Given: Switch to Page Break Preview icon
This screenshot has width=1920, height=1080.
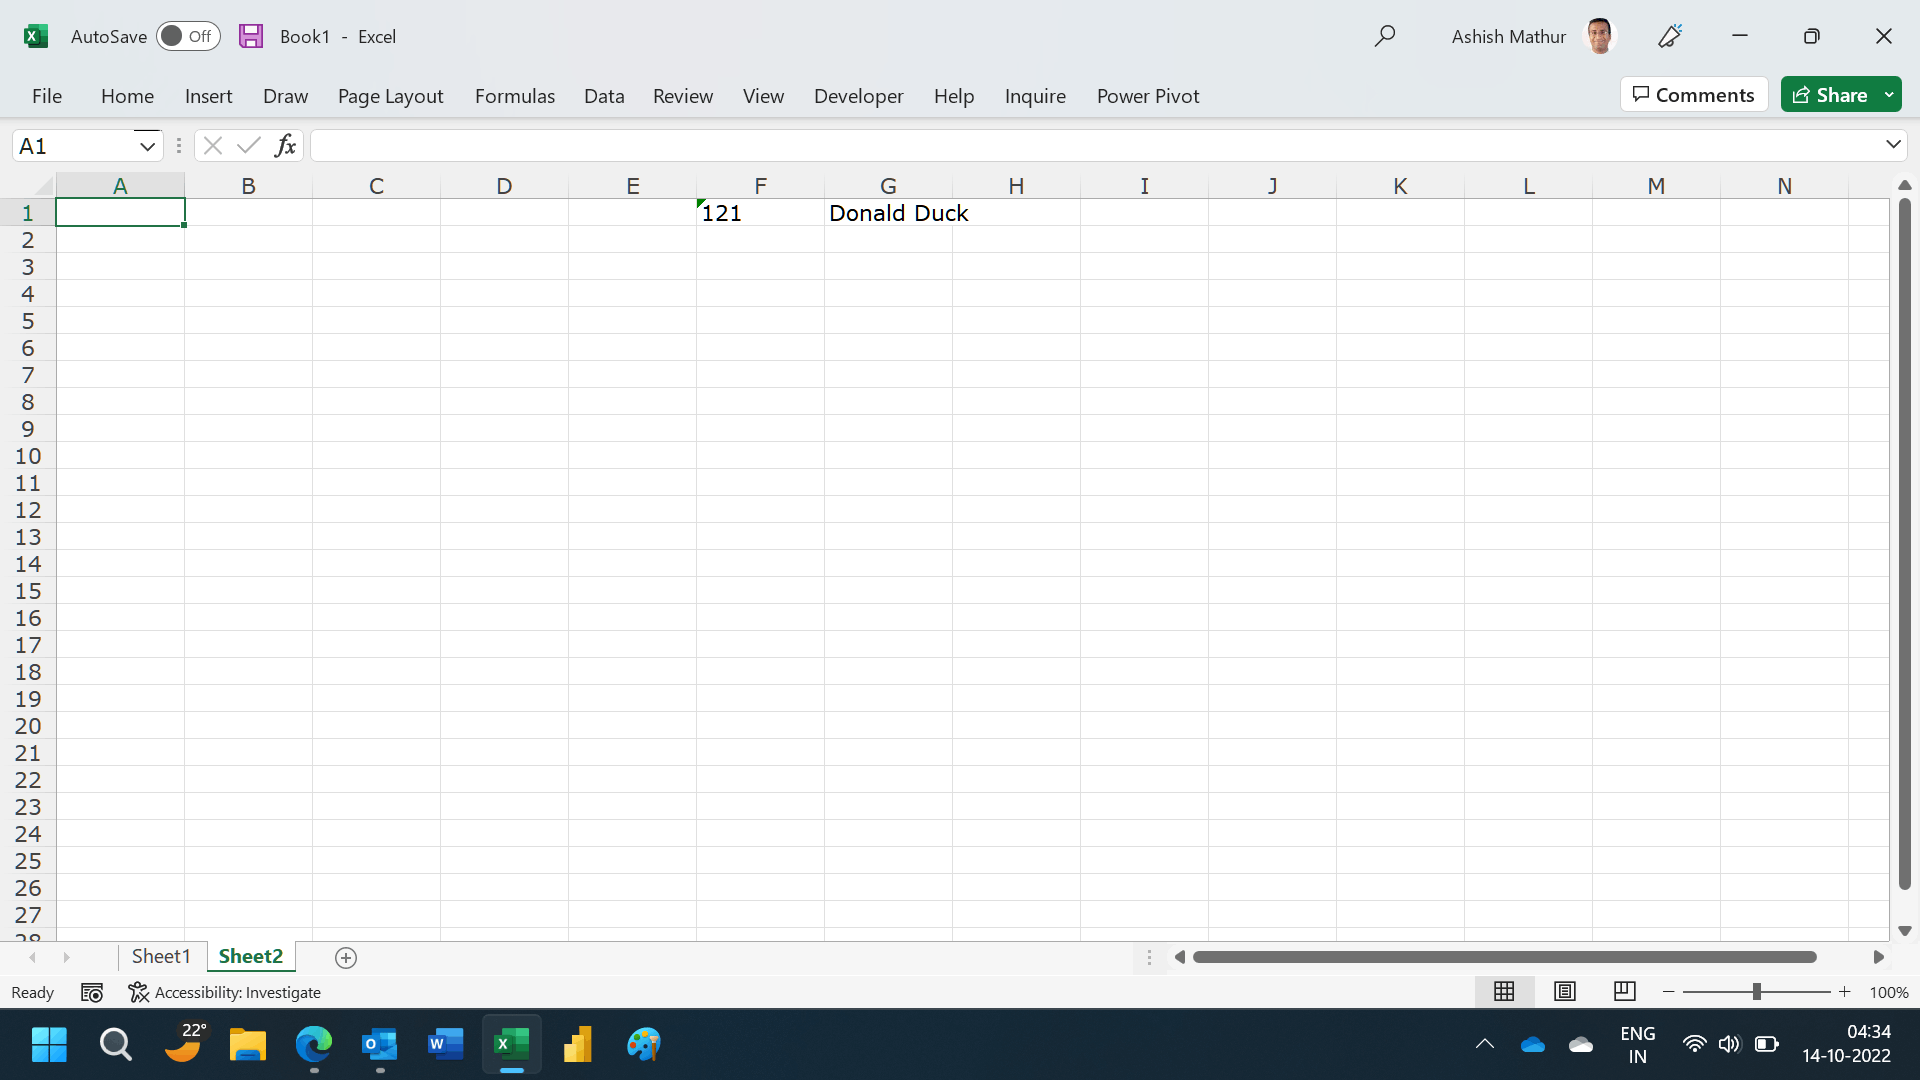Looking at the screenshot, I should tap(1624, 991).
